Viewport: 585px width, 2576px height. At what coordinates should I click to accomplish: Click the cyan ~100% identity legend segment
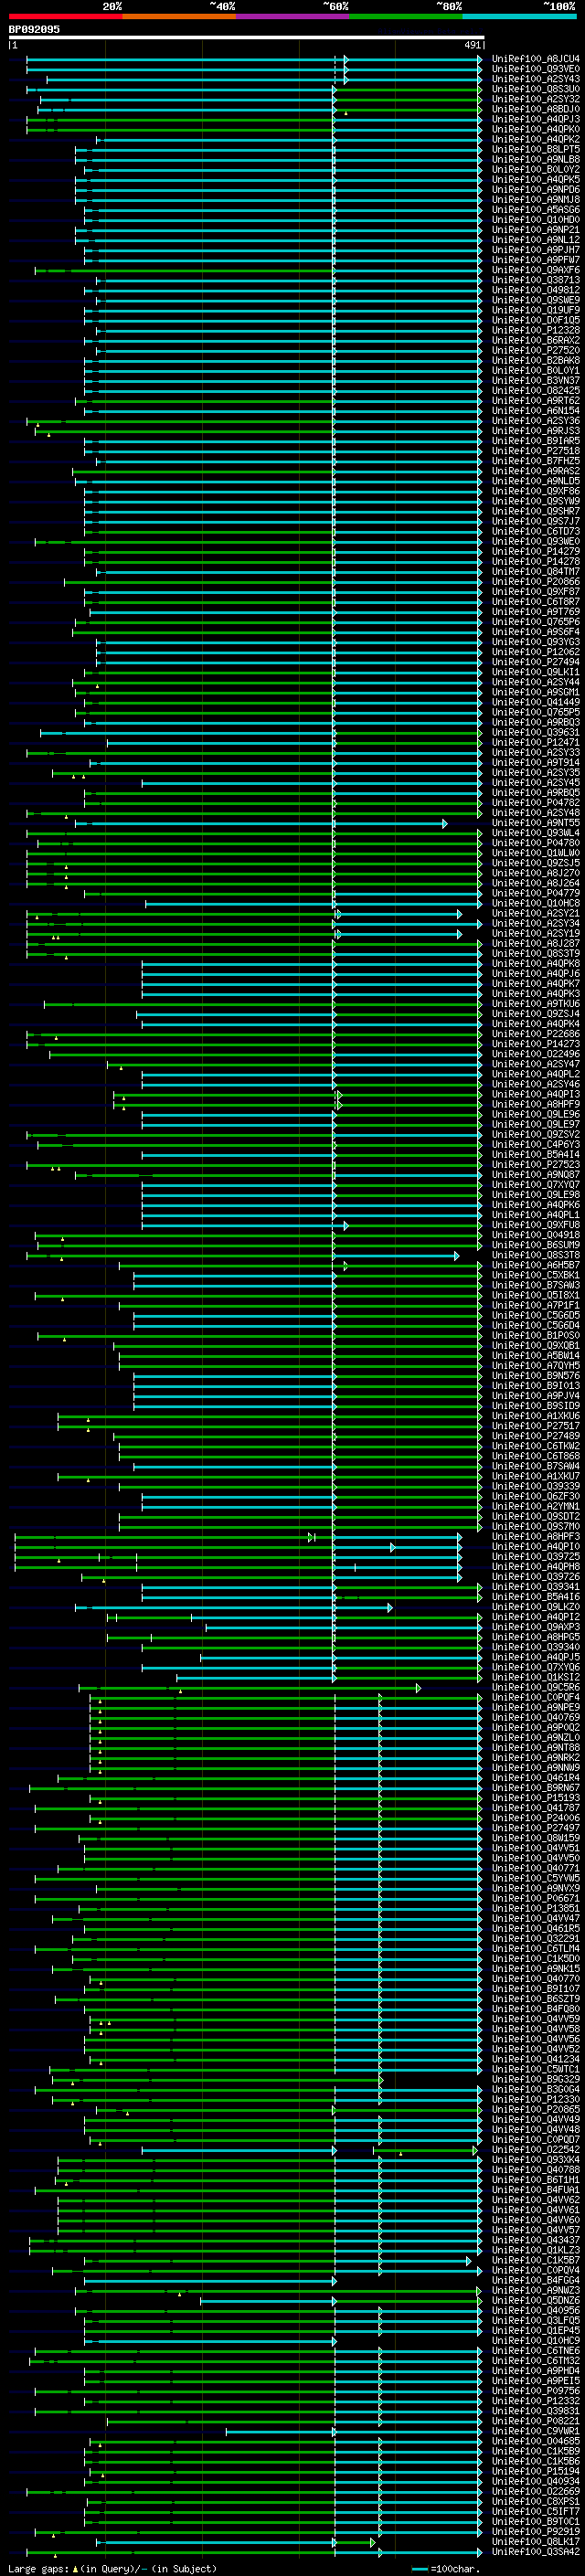coord(519,16)
